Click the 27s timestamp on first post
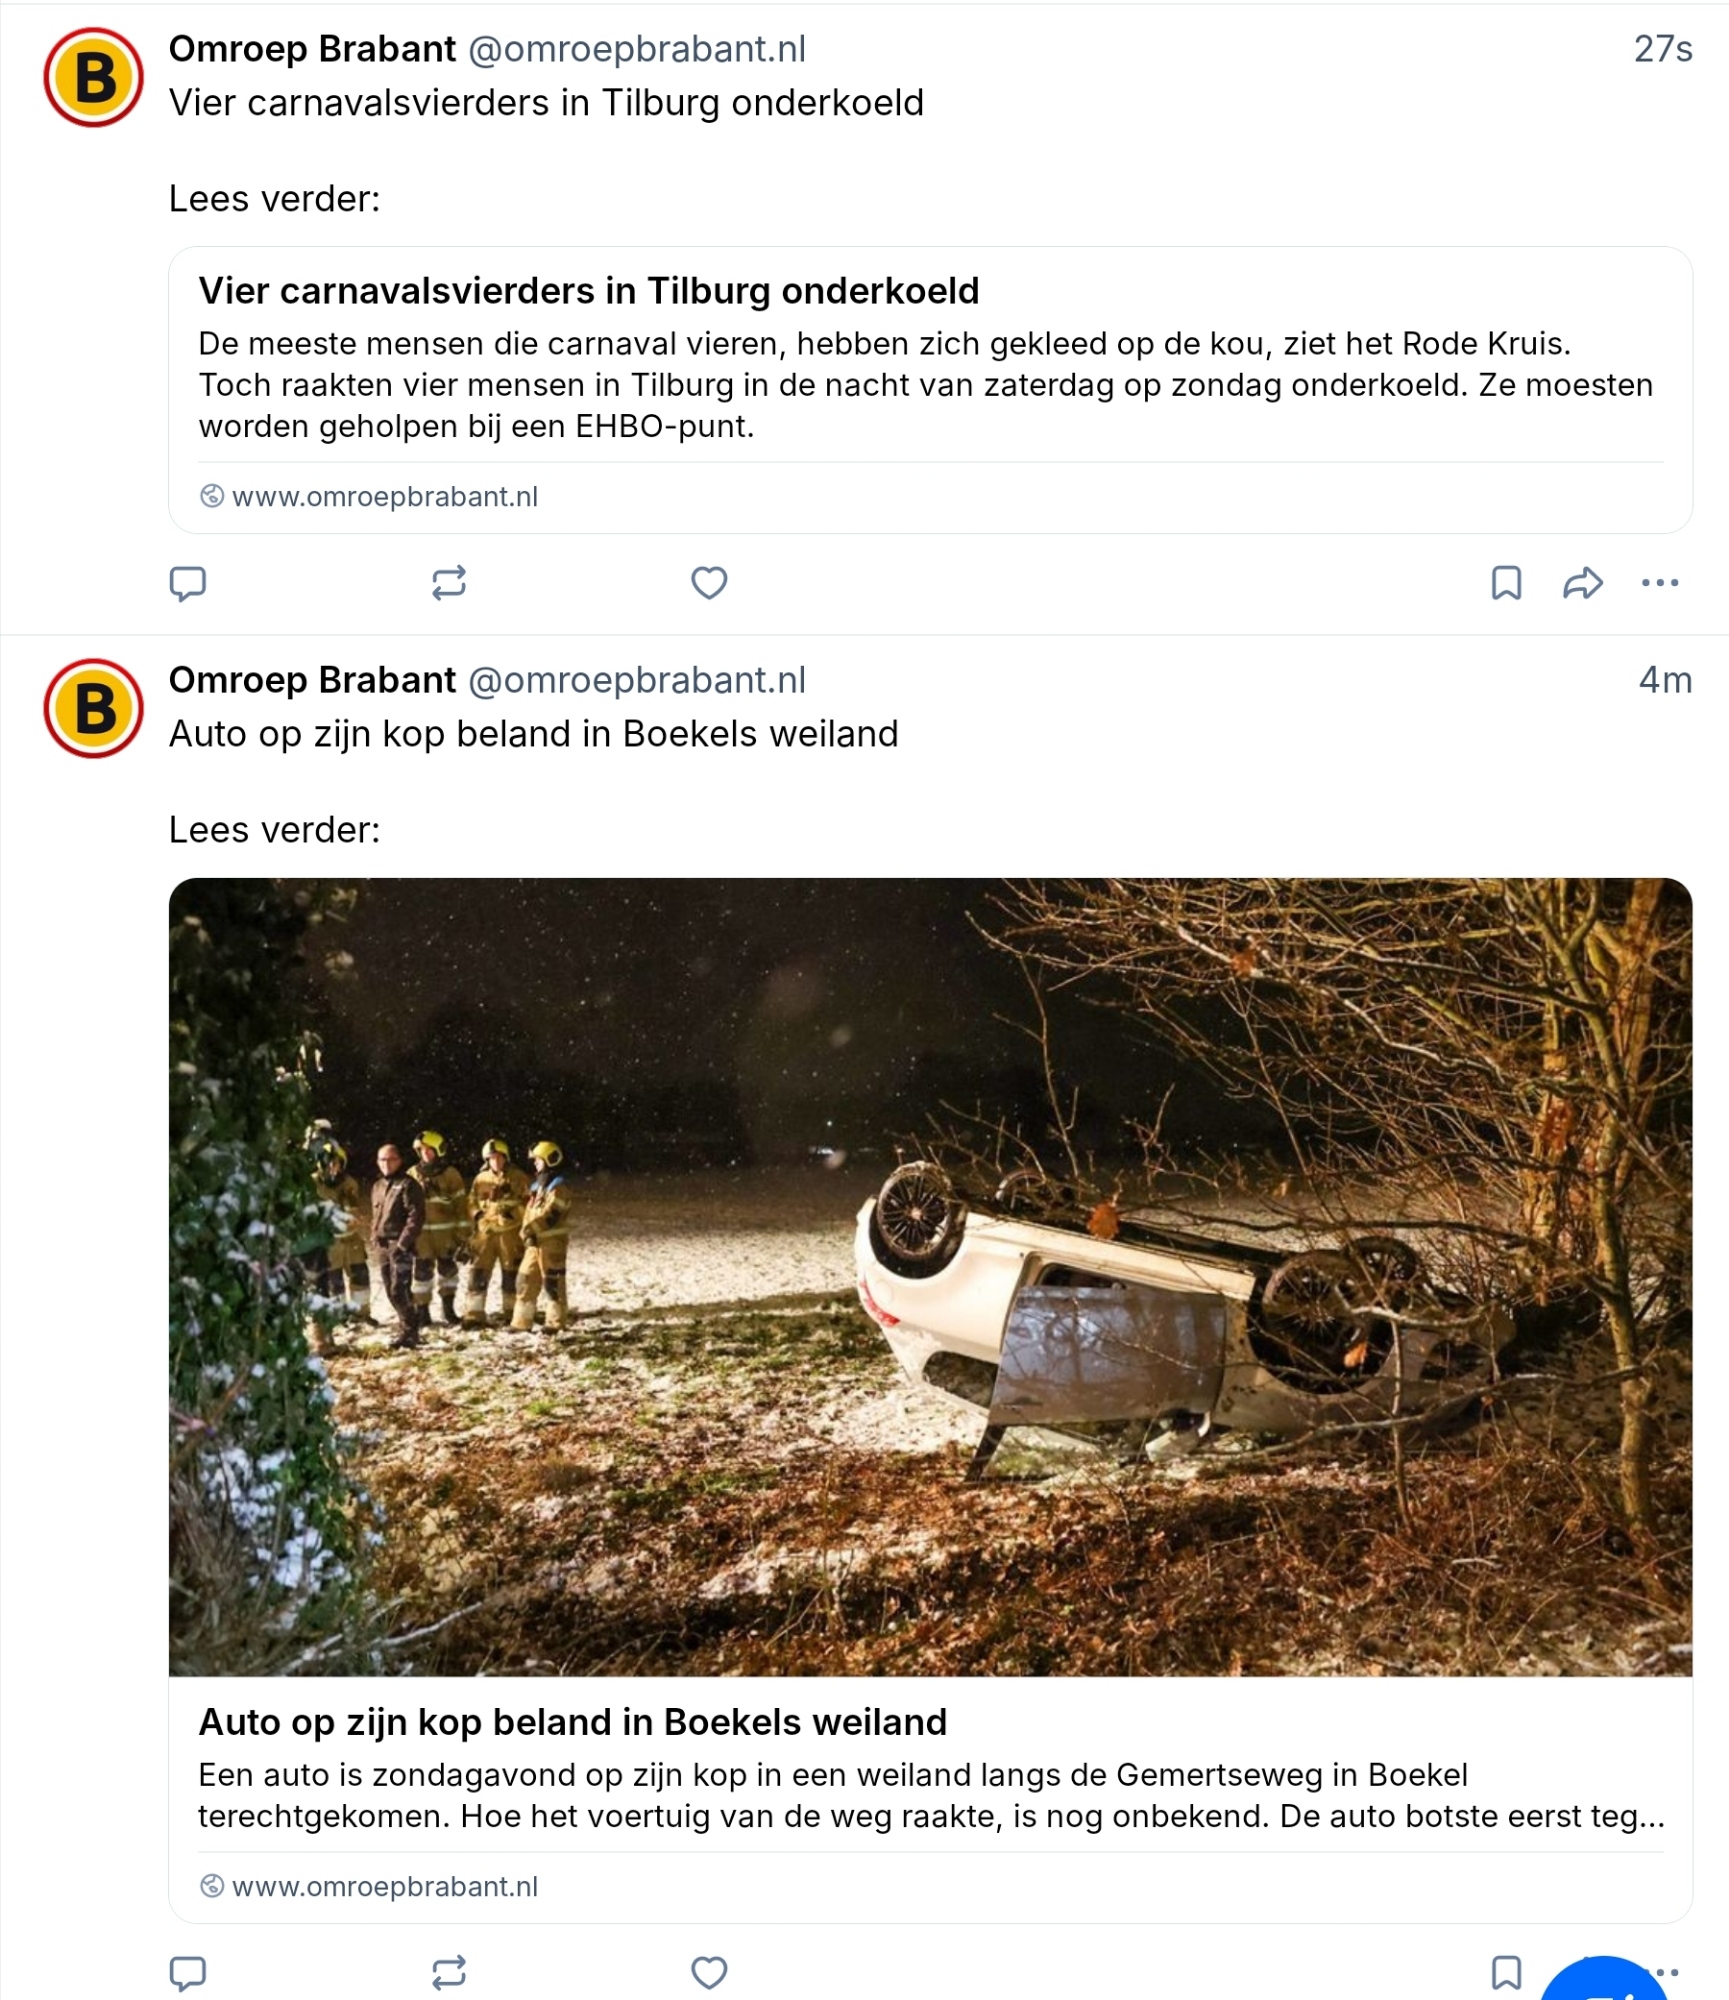 (1662, 49)
